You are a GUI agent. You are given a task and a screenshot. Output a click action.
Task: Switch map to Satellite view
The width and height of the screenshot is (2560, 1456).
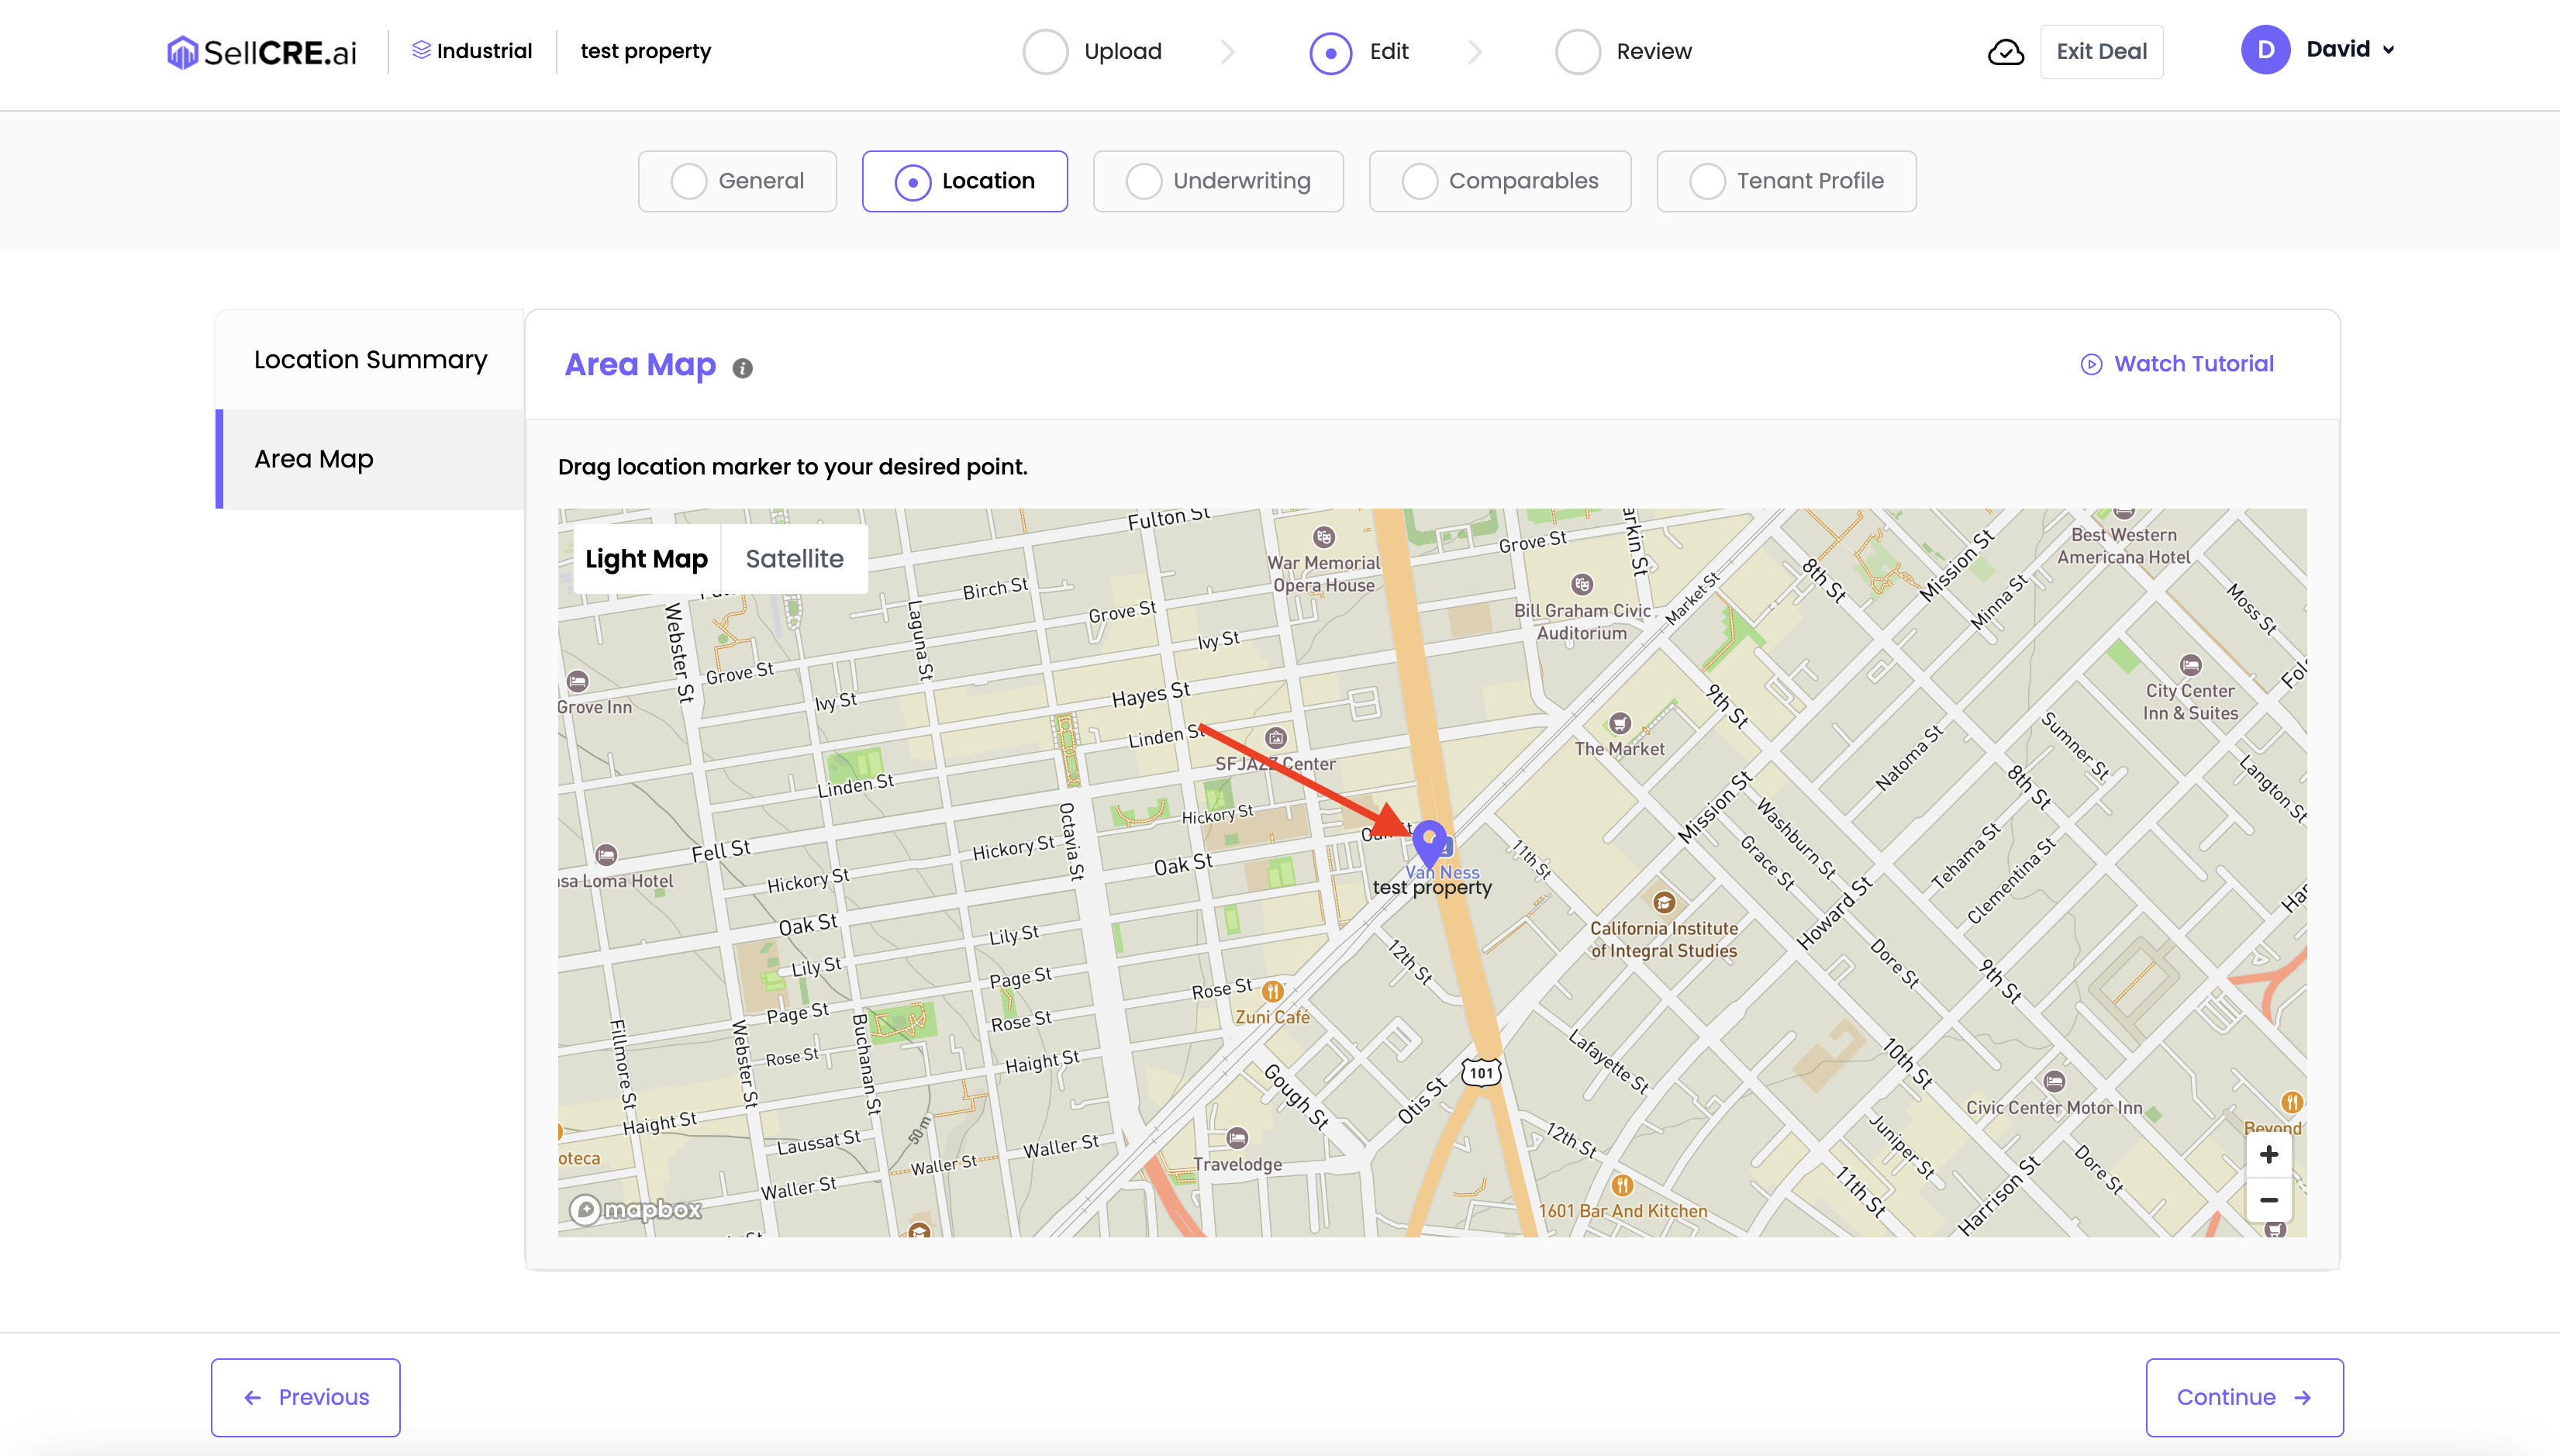pos(794,559)
